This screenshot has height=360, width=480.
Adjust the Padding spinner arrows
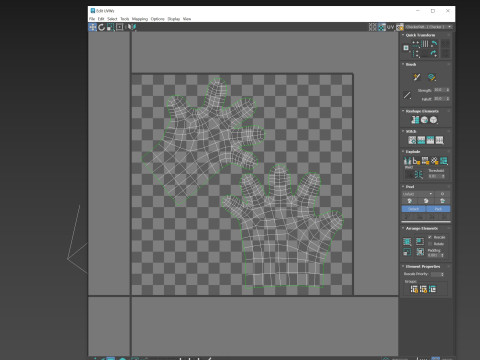442,255
